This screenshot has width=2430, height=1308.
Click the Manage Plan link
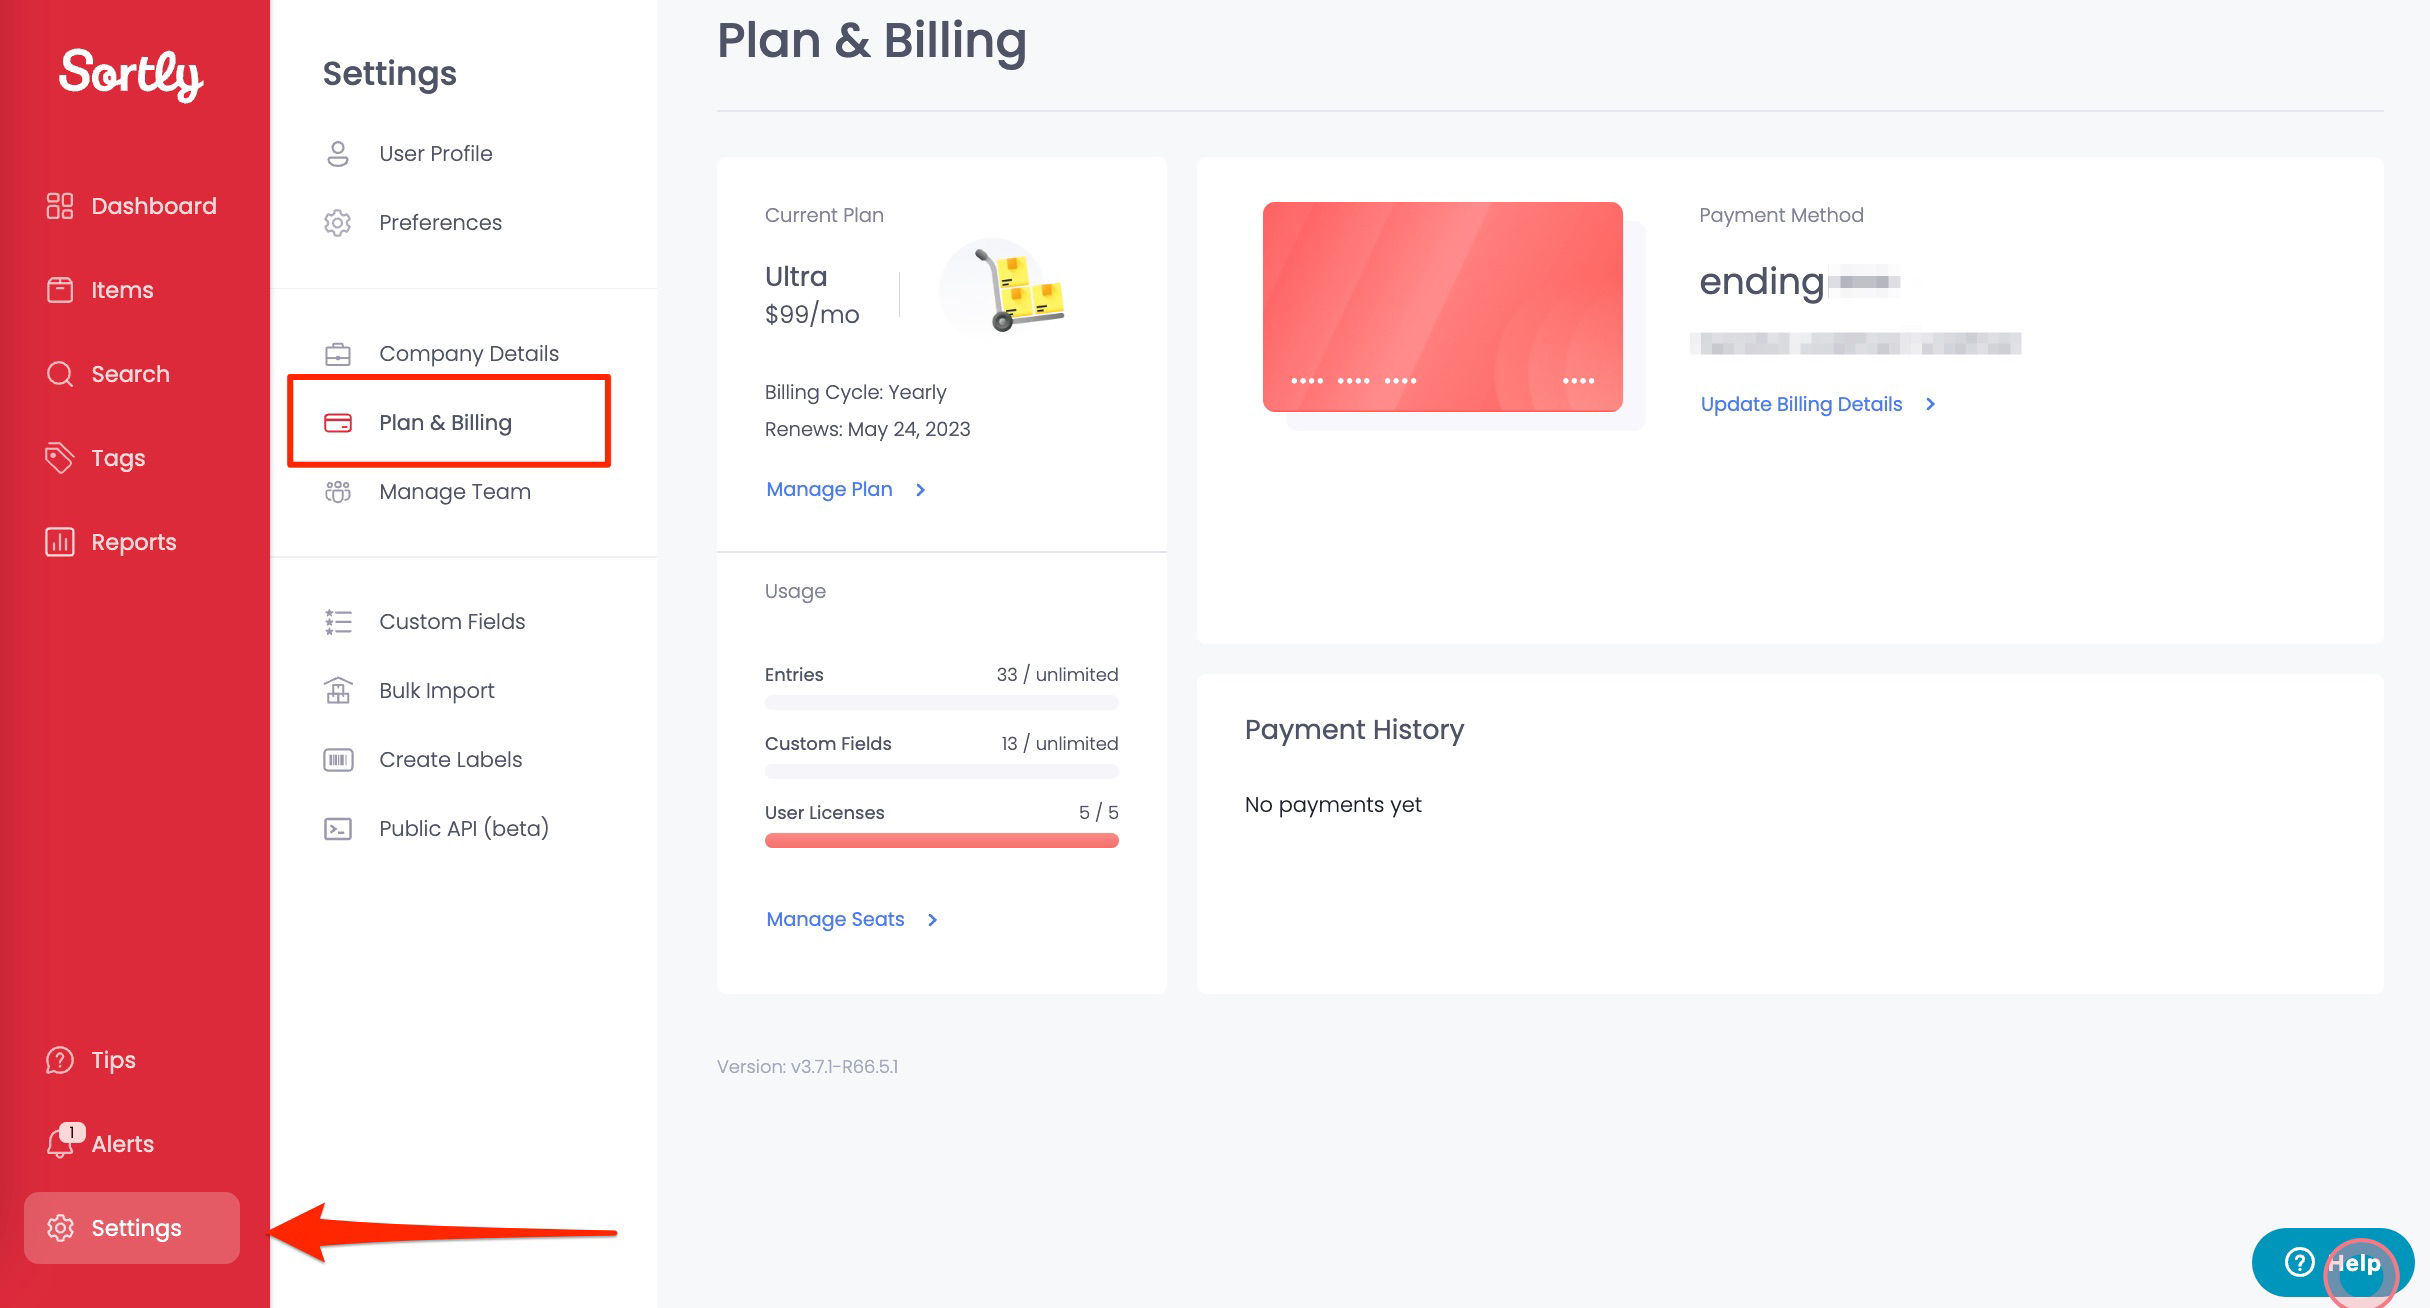click(829, 488)
